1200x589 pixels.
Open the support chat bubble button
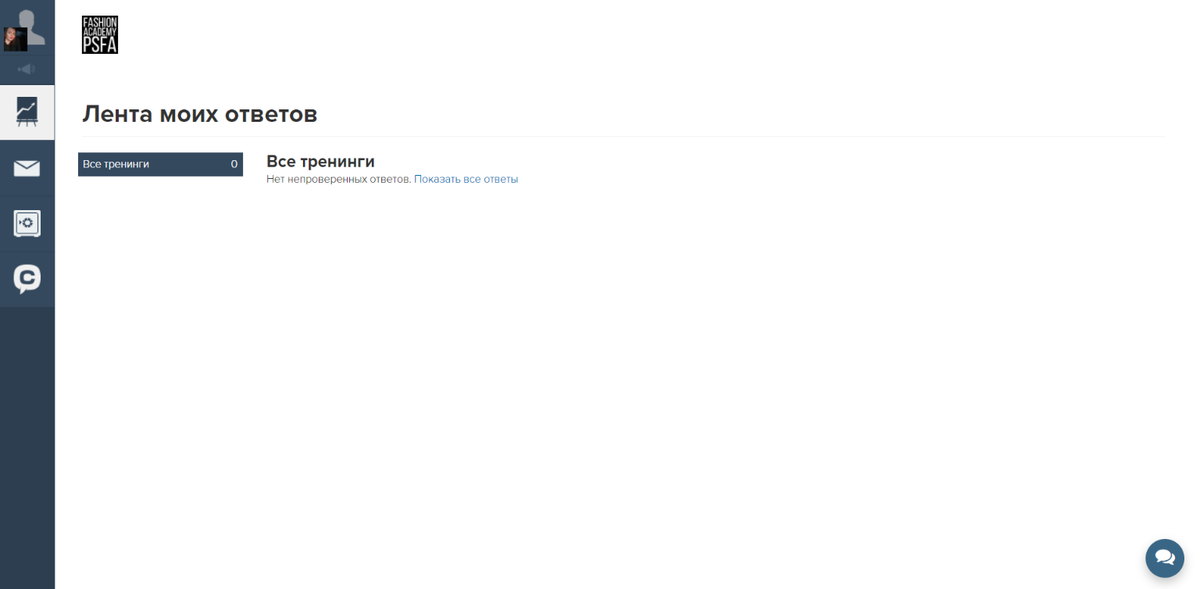click(x=1164, y=558)
